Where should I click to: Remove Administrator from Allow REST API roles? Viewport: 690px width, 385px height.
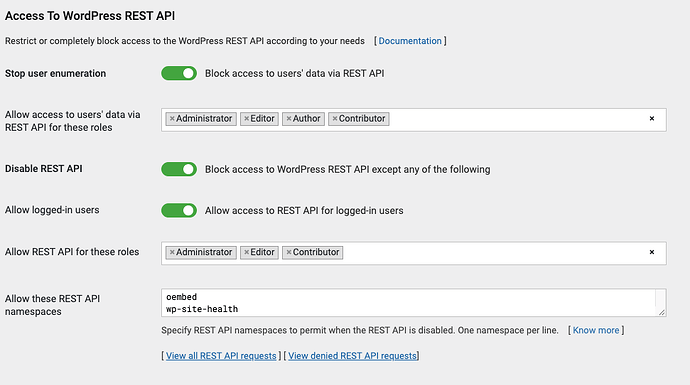pos(172,252)
